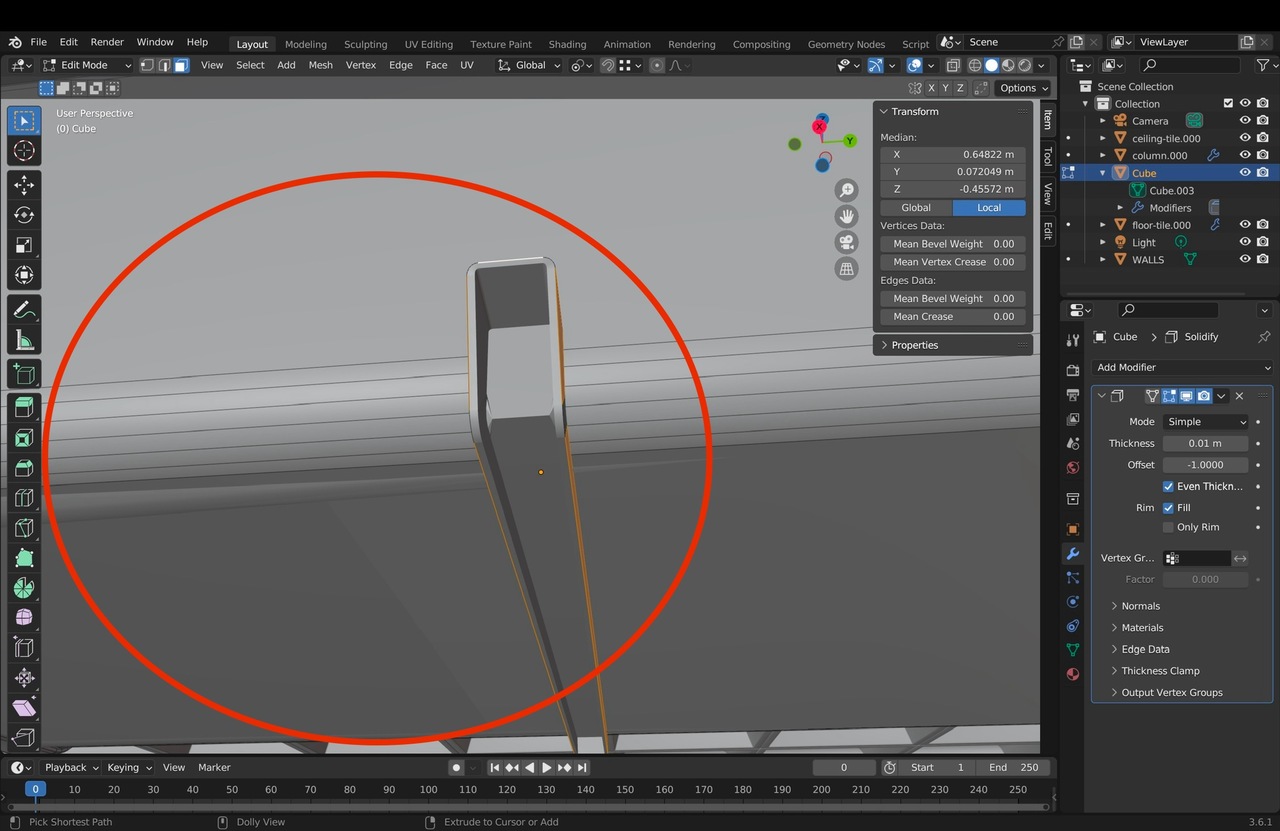Open the Solidify Mode dropdown
Screen dimensions: 1280x831
tap(1205, 422)
